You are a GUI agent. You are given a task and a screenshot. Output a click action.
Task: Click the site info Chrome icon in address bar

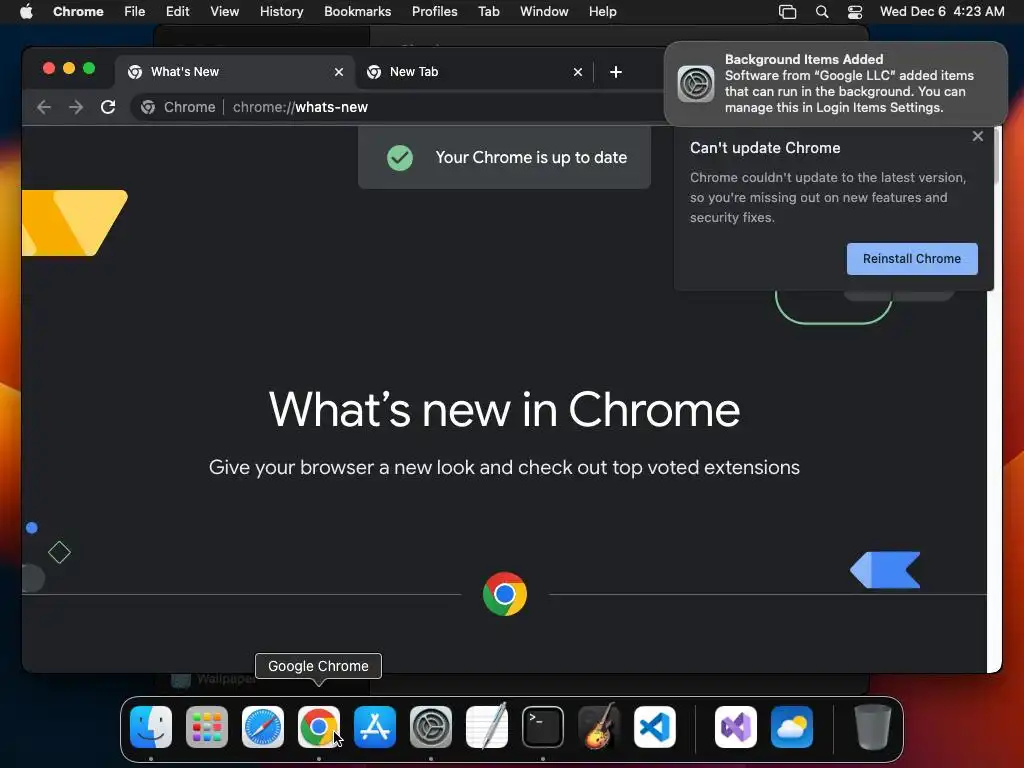tap(148, 107)
